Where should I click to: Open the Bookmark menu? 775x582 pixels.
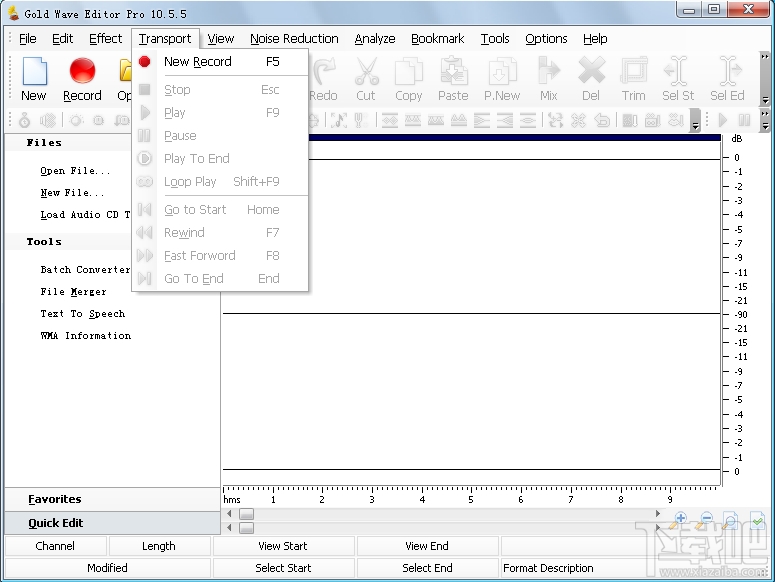coord(437,39)
